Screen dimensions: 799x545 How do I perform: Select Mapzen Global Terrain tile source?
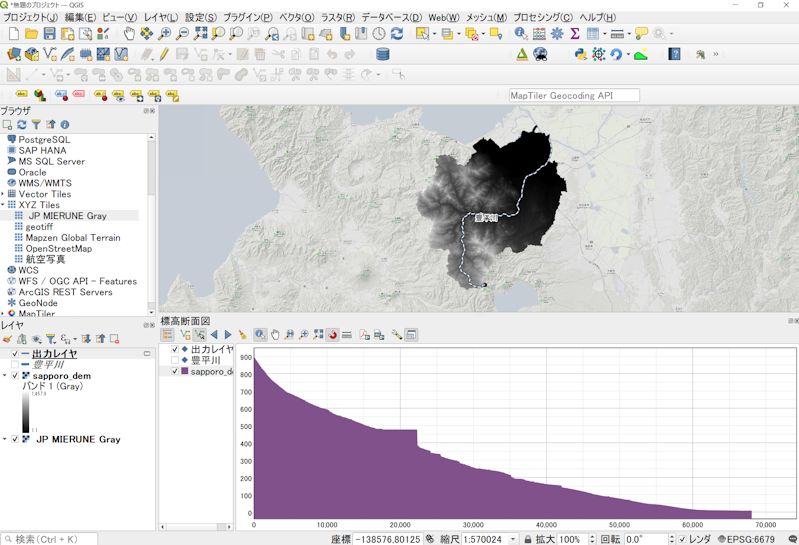(73, 238)
